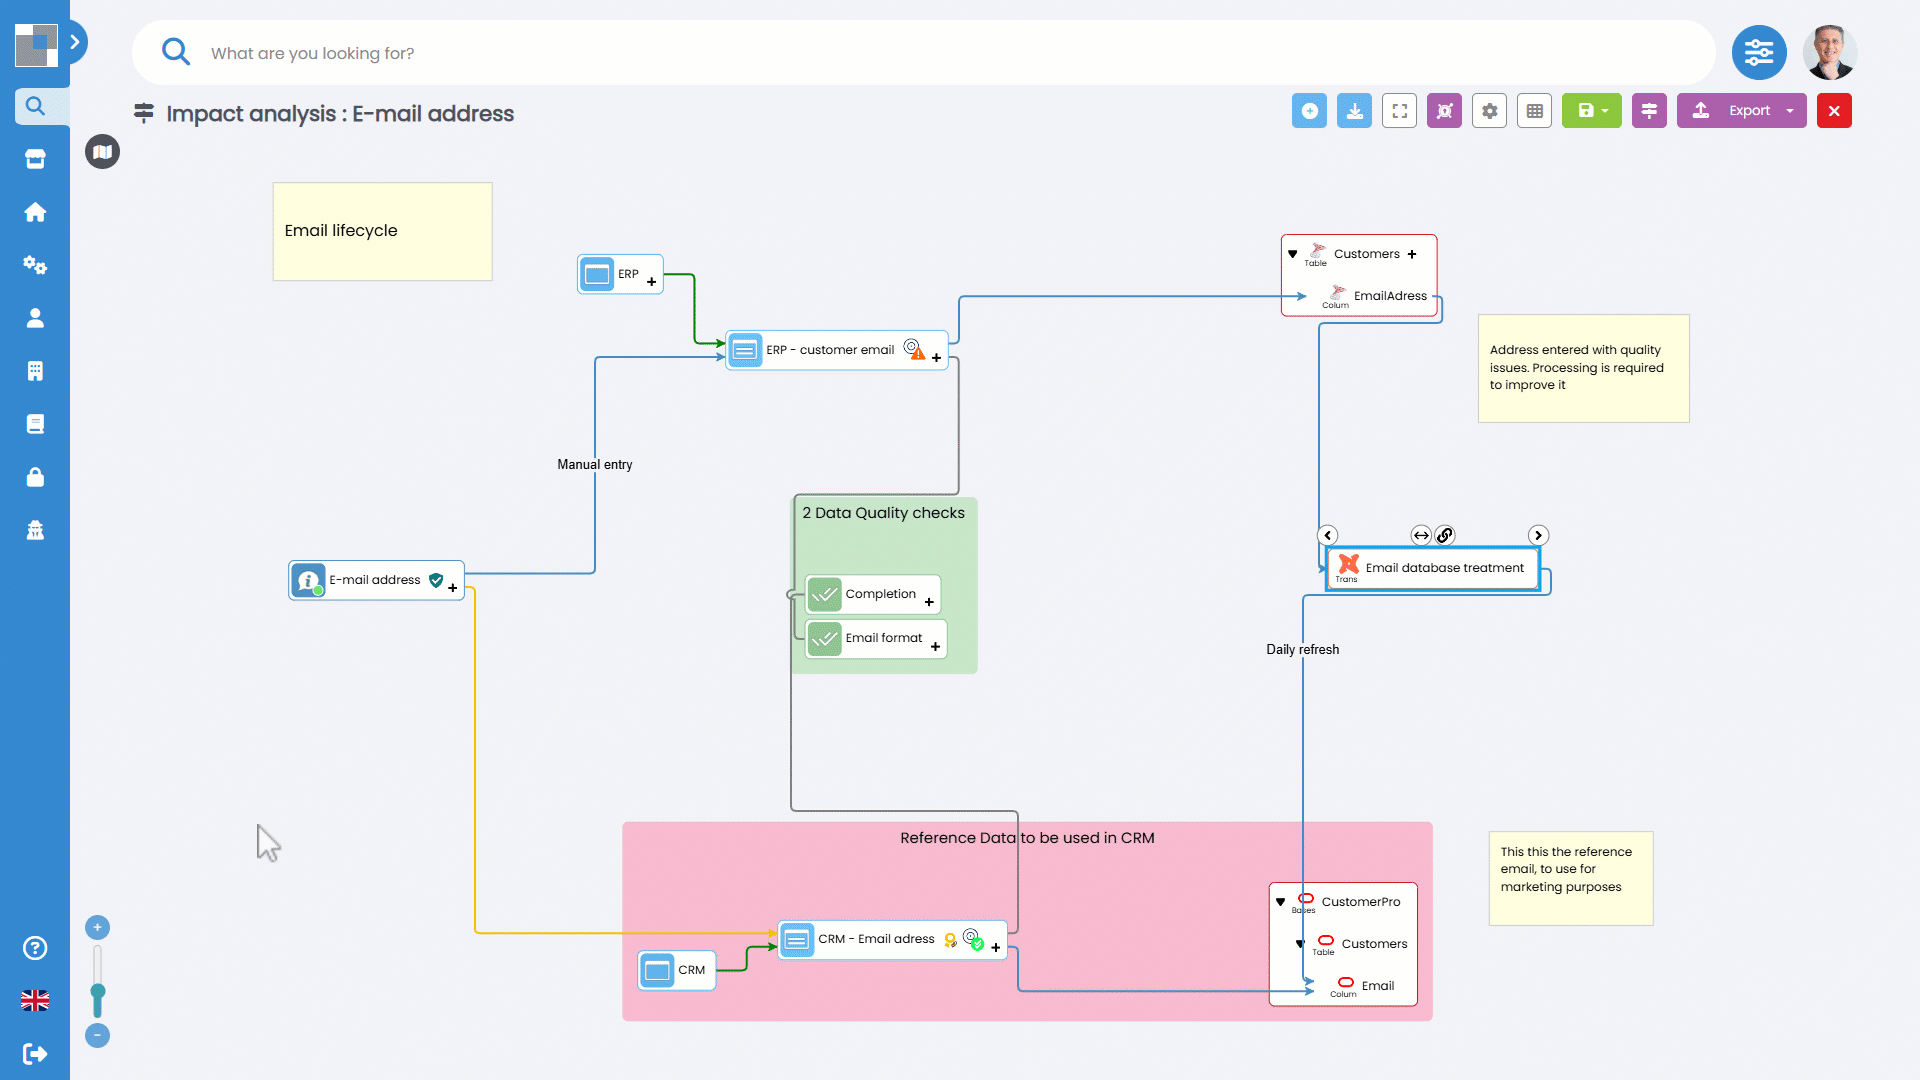The image size is (1920, 1080).
Task: Open the map legend button
Action: point(102,152)
